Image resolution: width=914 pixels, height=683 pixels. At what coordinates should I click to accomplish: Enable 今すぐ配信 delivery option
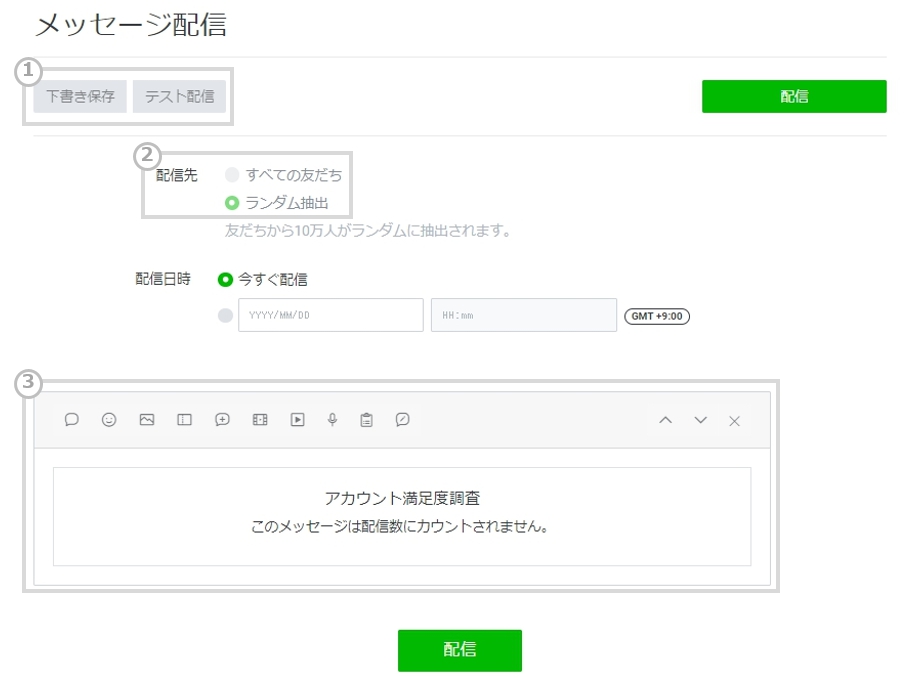coord(225,279)
